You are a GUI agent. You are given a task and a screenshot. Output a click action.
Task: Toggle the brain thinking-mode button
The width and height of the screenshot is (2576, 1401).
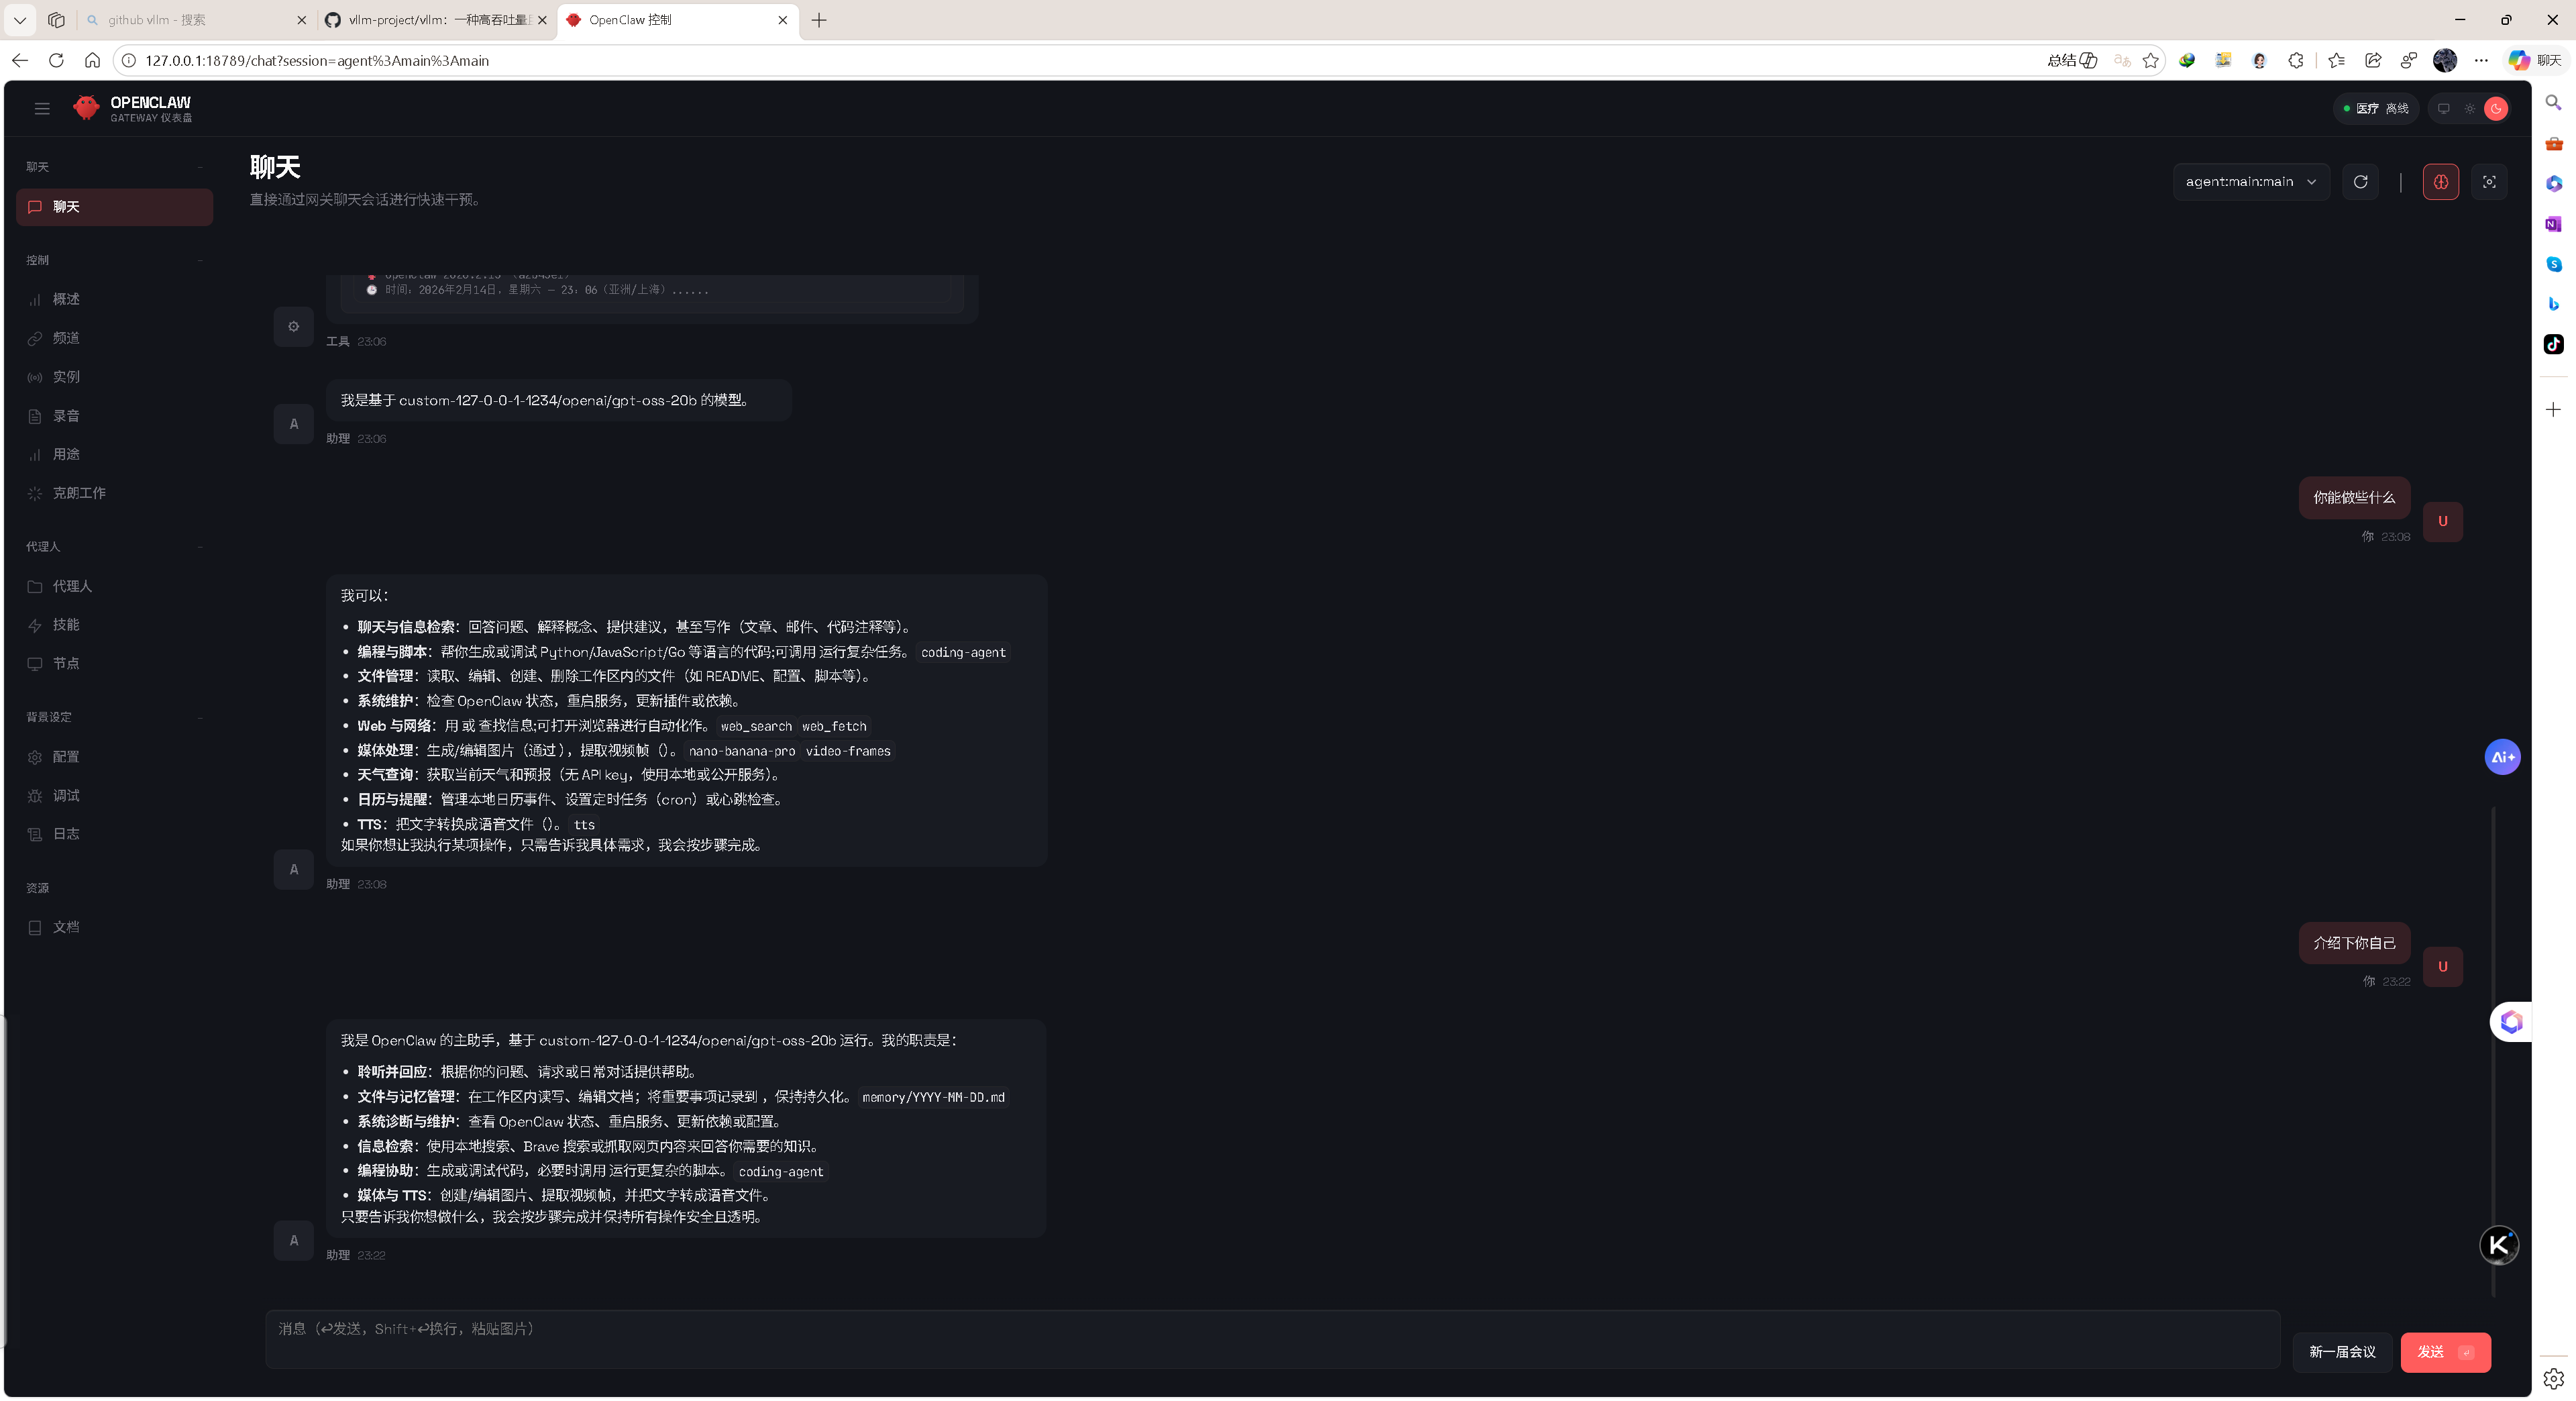[2440, 181]
